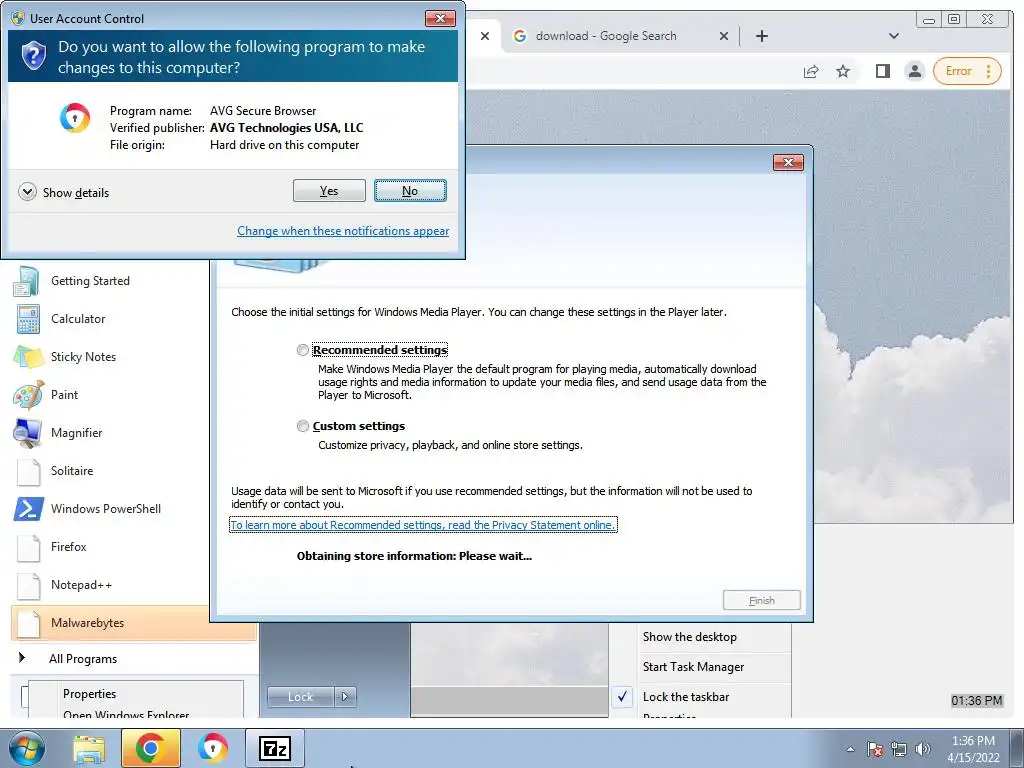The image size is (1024, 768).
Task: Click the Chrome taskbar icon
Action: [x=150, y=748]
